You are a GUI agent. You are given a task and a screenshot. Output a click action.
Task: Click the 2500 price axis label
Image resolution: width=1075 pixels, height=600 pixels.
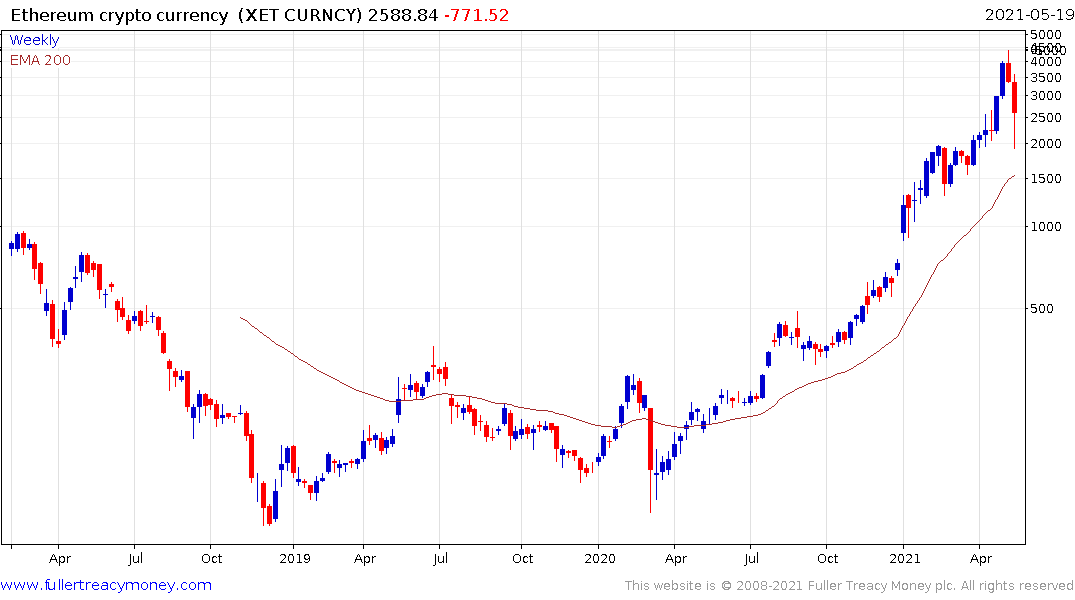pos(1046,118)
